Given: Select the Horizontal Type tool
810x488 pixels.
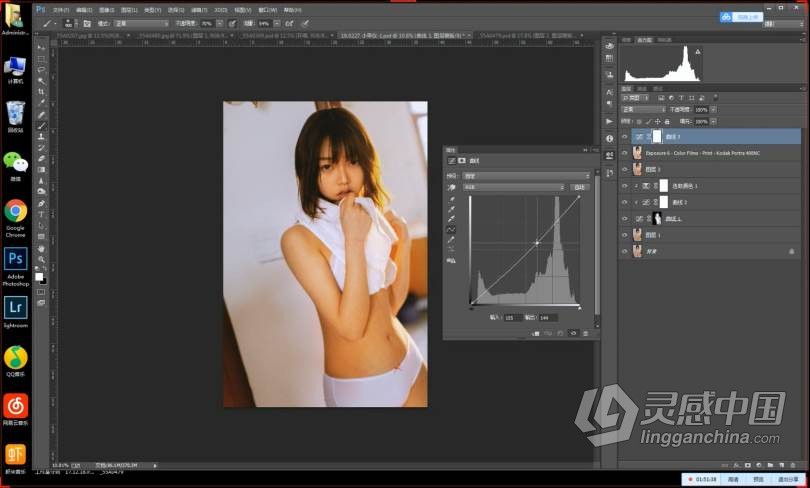Looking at the screenshot, I should tap(41, 214).
